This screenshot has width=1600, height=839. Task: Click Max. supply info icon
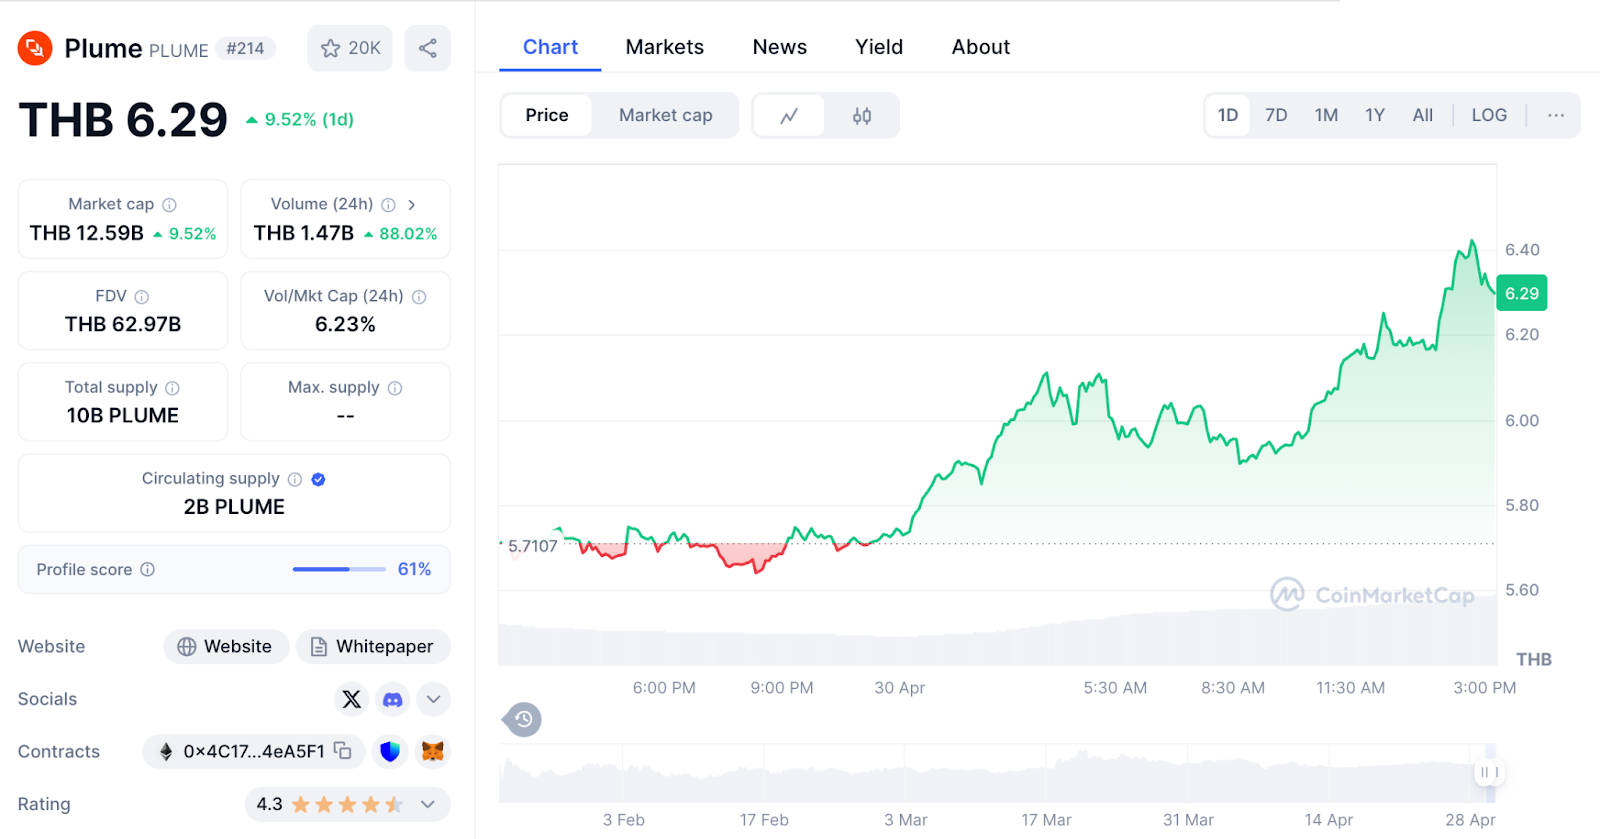395,388
